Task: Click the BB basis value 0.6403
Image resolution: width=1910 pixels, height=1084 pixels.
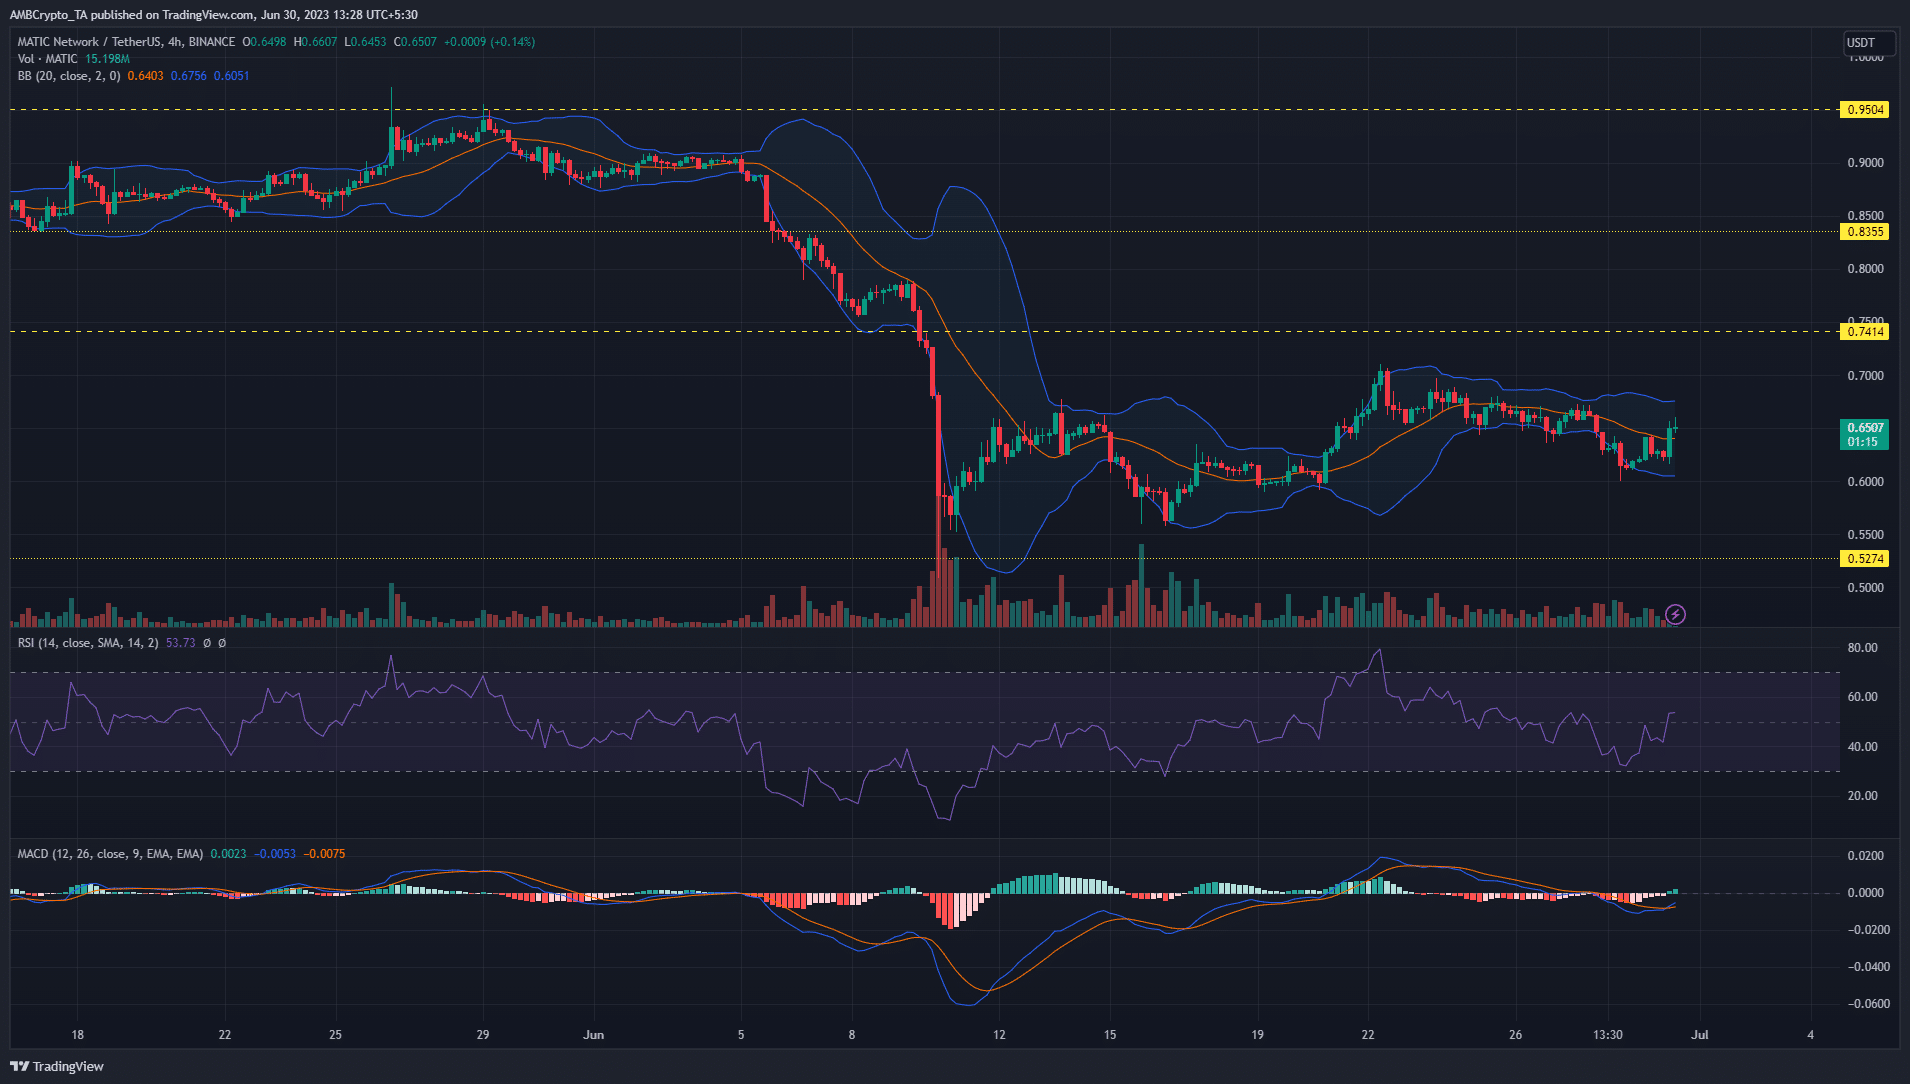Action: point(146,76)
